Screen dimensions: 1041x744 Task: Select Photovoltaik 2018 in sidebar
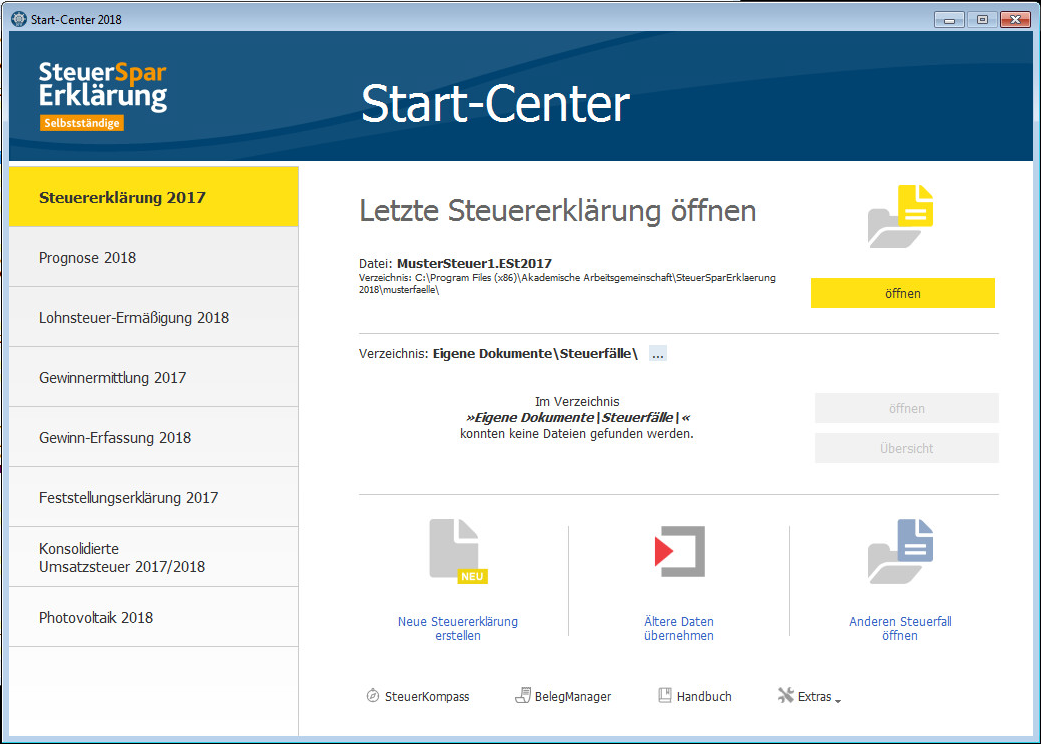pyautogui.click(x=153, y=617)
